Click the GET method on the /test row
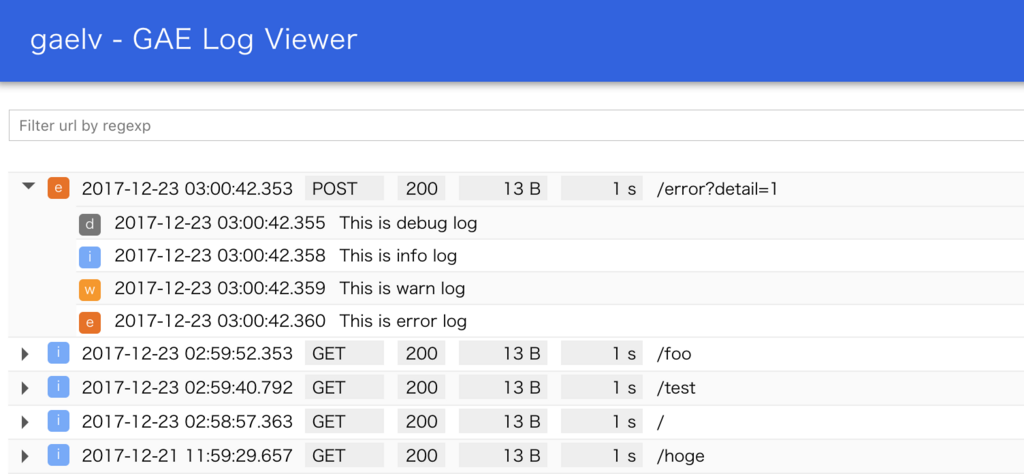Image resolution: width=1024 pixels, height=474 pixels. (344, 388)
